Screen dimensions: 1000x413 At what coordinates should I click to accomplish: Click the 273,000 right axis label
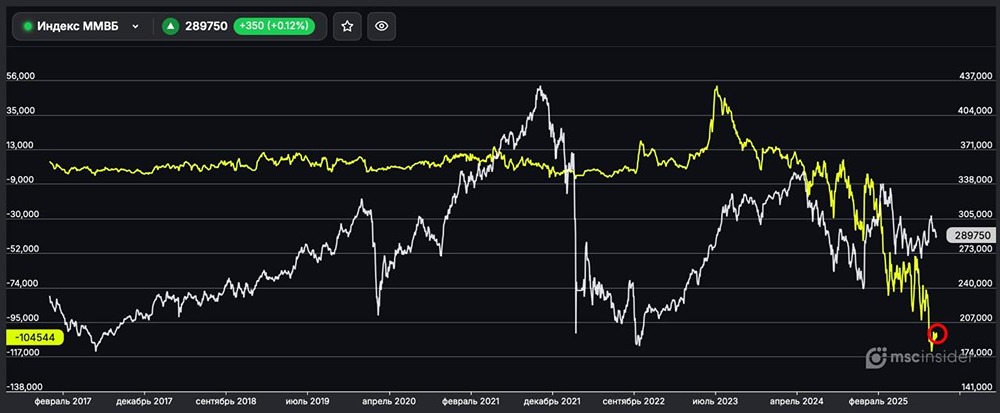click(x=976, y=249)
